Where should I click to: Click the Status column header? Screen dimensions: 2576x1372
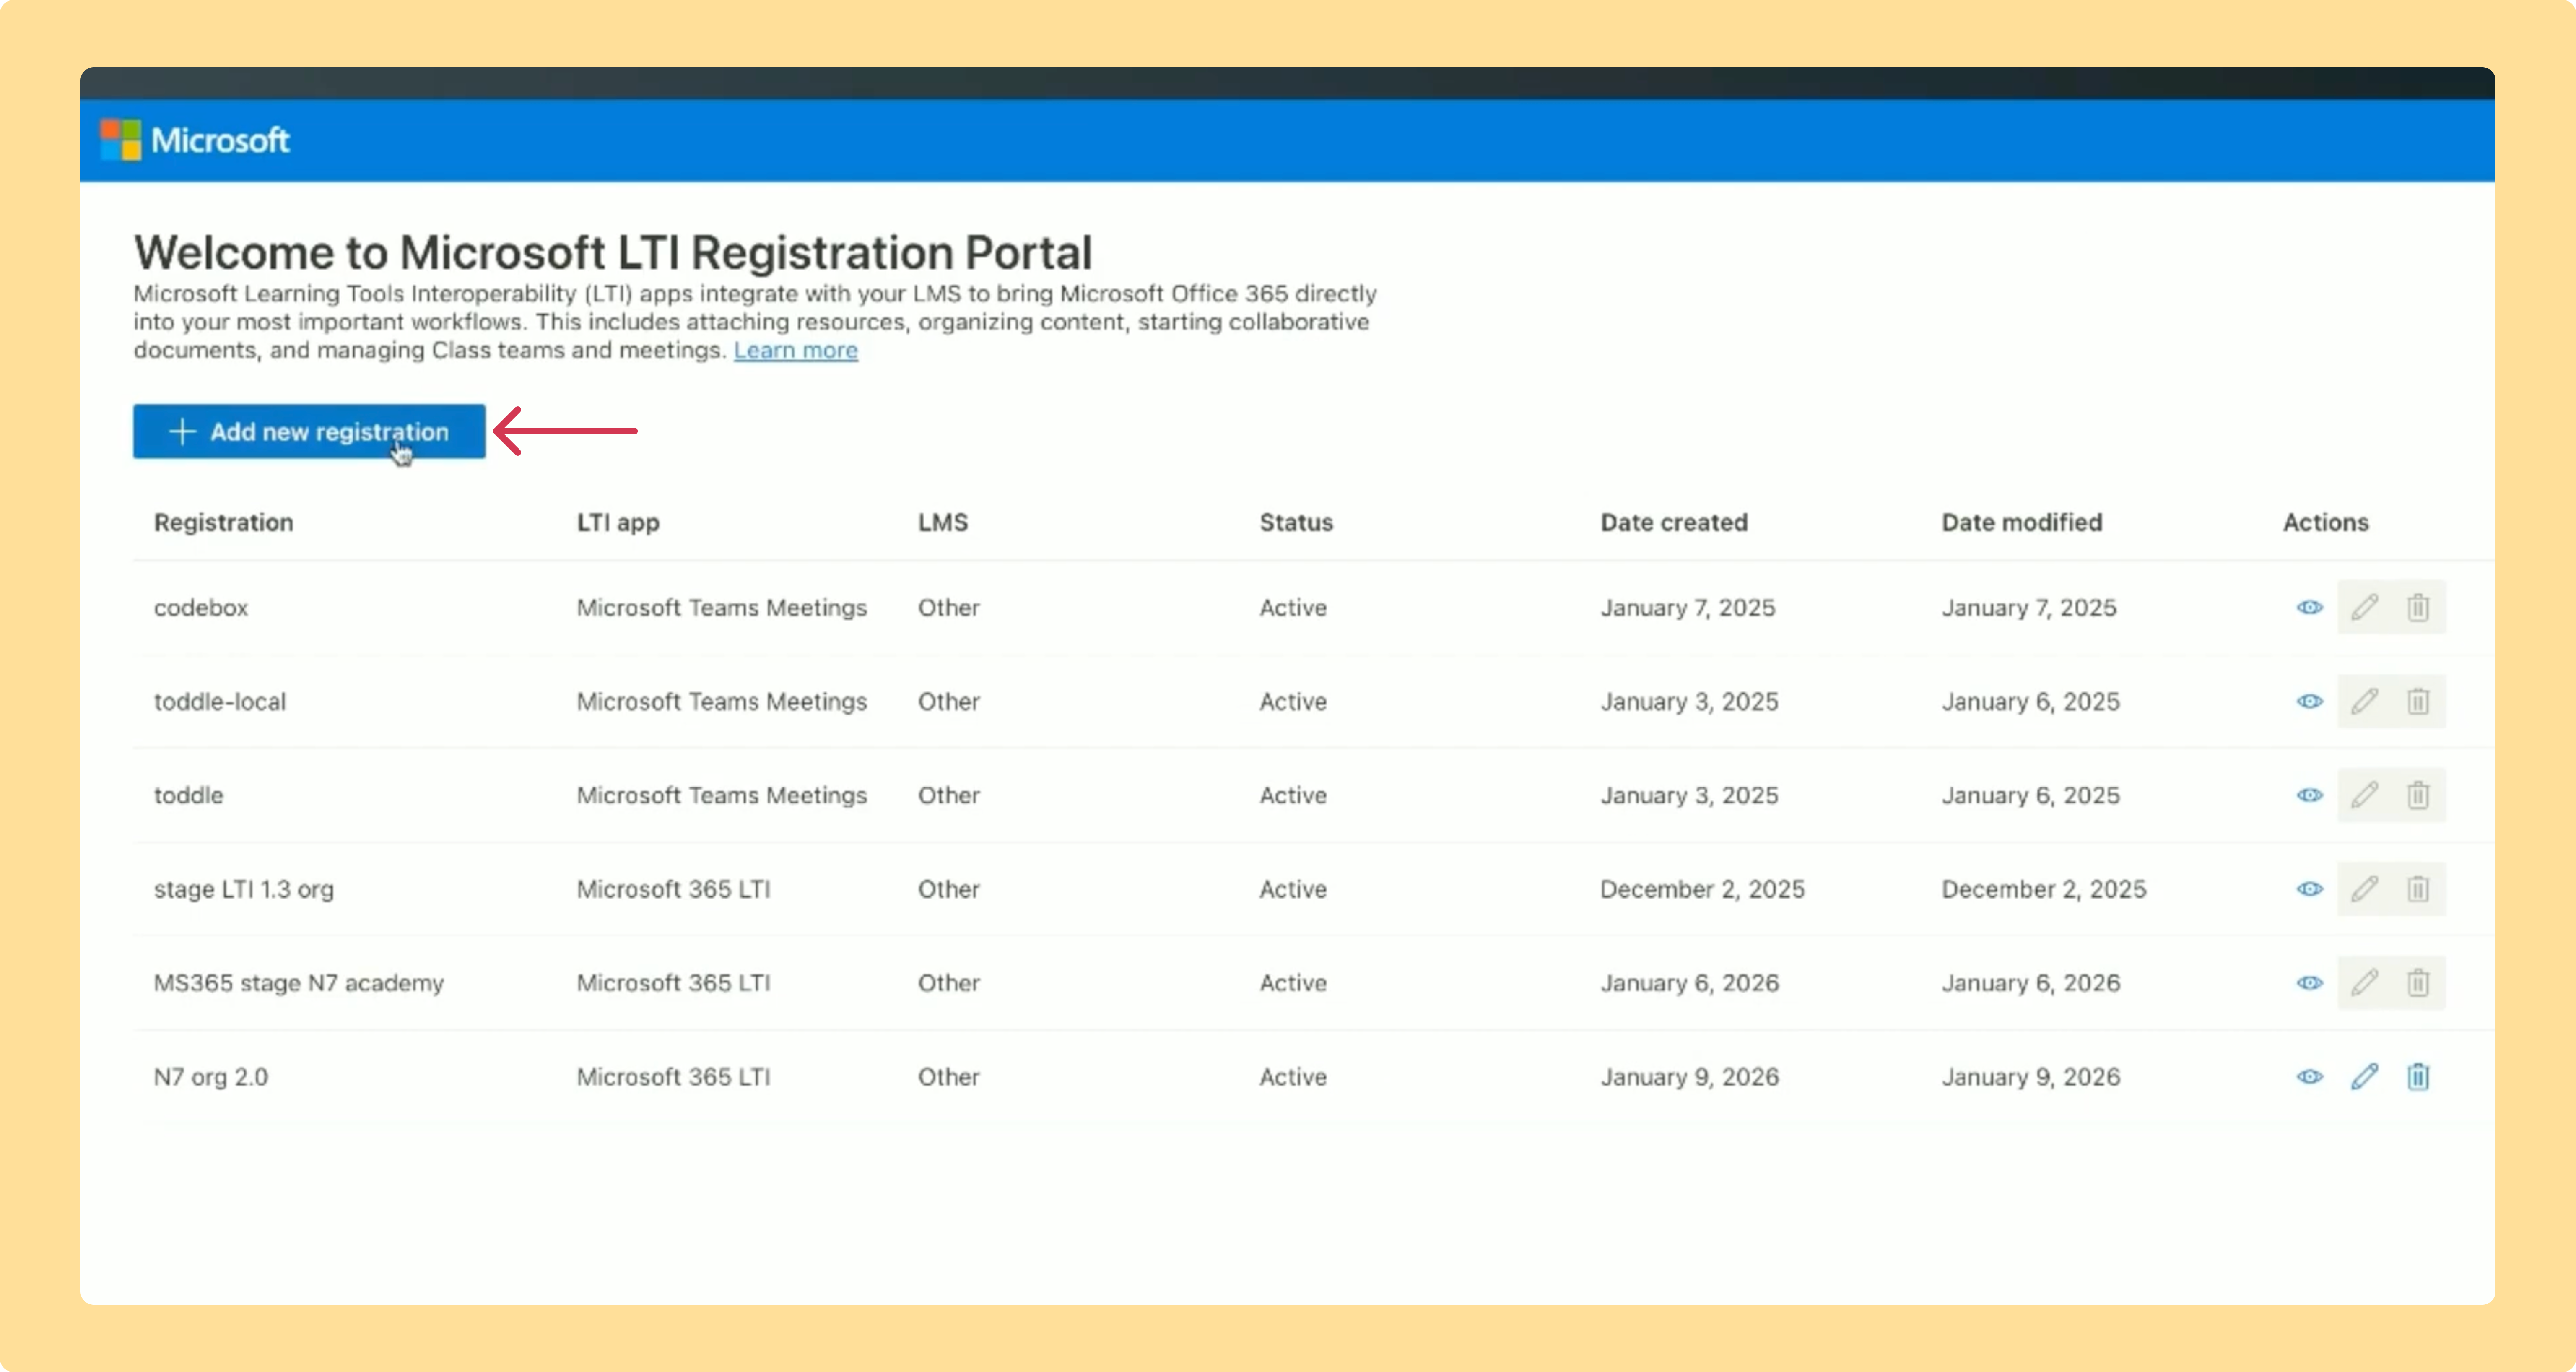tap(1296, 522)
